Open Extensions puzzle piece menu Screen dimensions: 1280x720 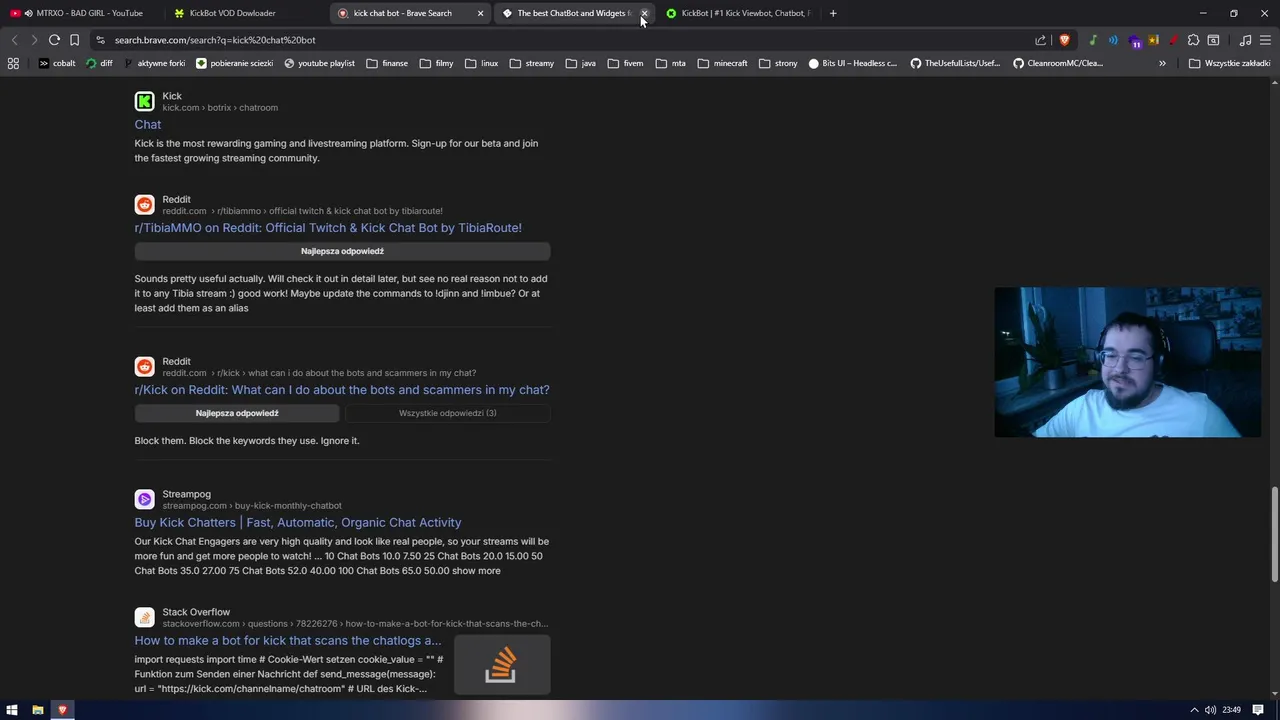(1193, 40)
